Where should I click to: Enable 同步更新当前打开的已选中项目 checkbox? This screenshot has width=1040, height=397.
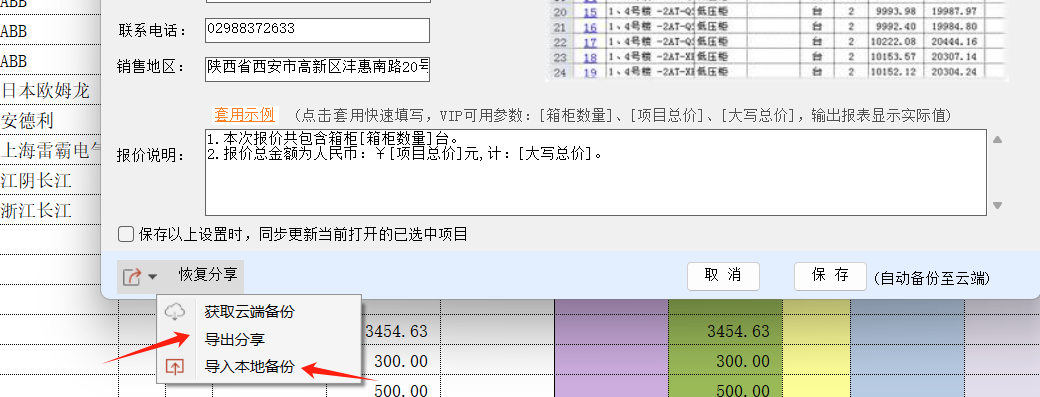pos(126,234)
